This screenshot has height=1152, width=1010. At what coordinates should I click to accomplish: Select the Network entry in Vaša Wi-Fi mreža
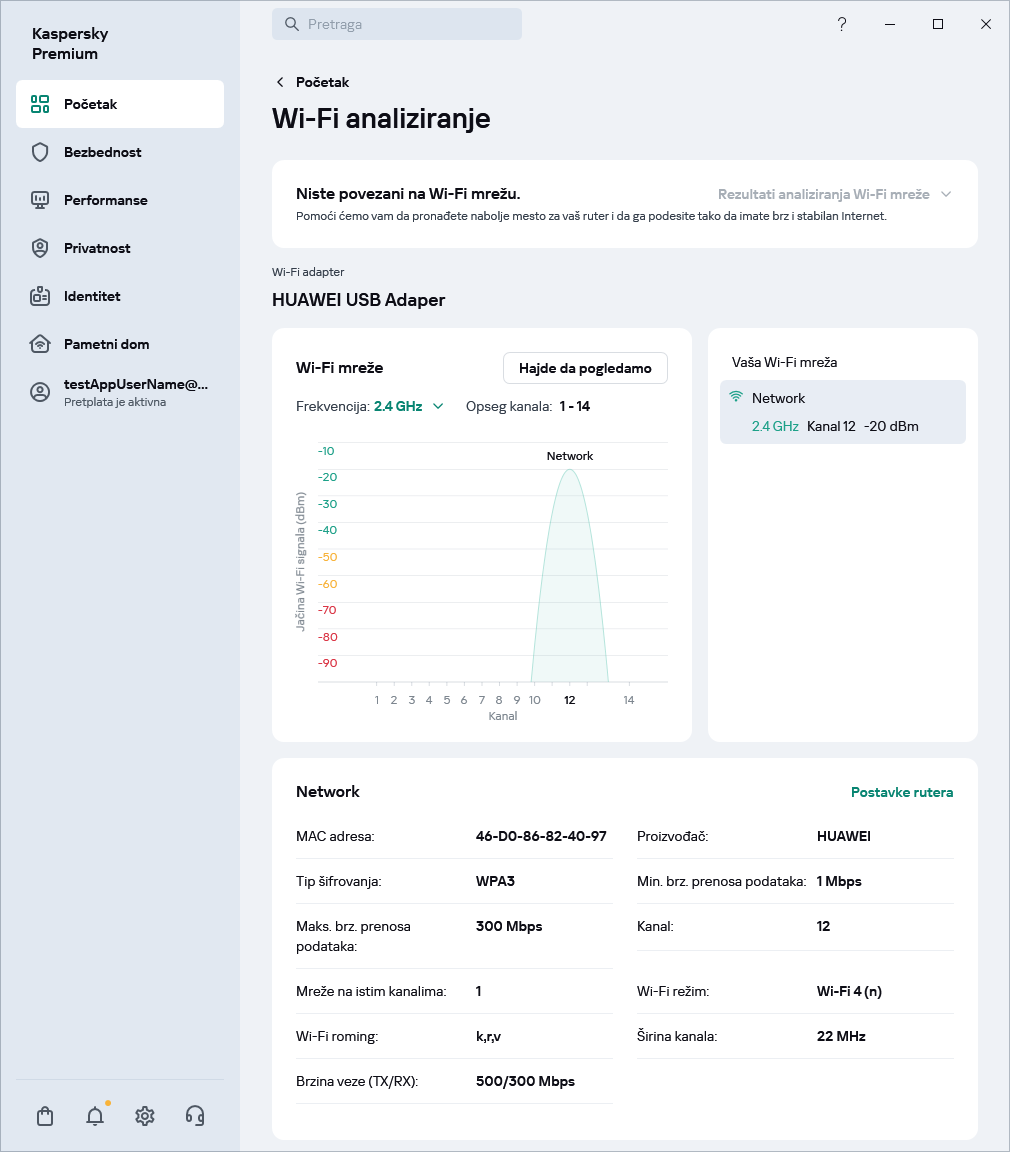click(842, 412)
